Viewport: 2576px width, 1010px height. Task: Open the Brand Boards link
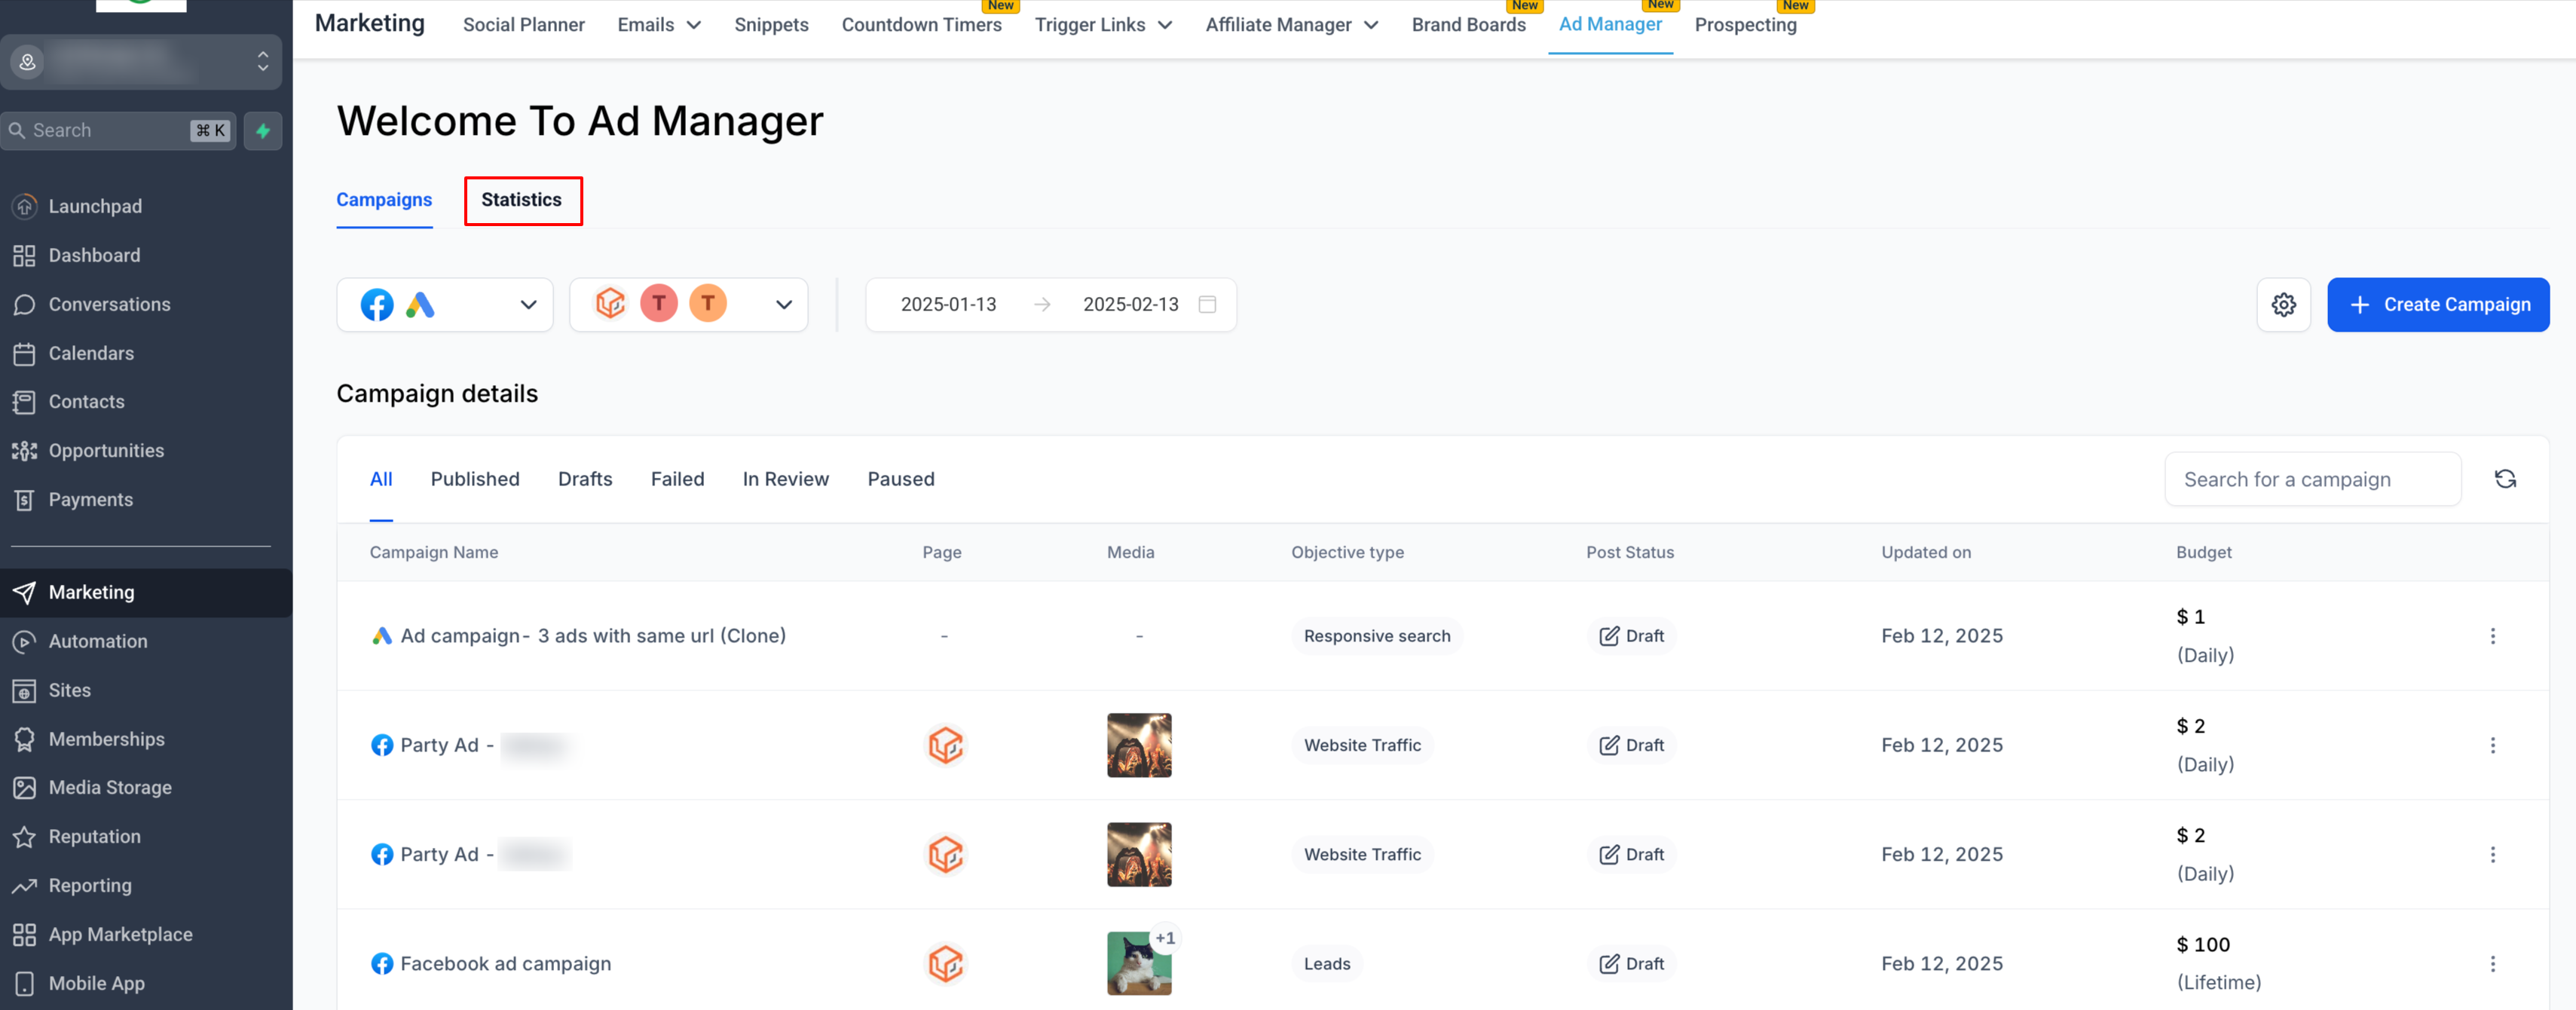click(1468, 25)
